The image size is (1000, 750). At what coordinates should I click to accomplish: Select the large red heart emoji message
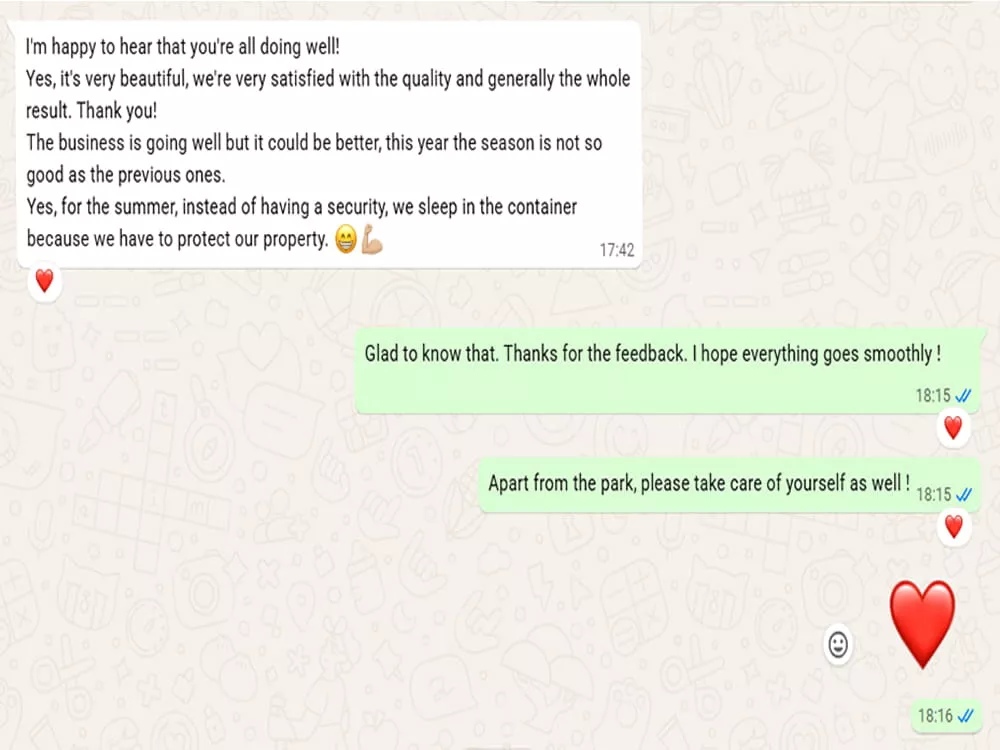coord(922,624)
